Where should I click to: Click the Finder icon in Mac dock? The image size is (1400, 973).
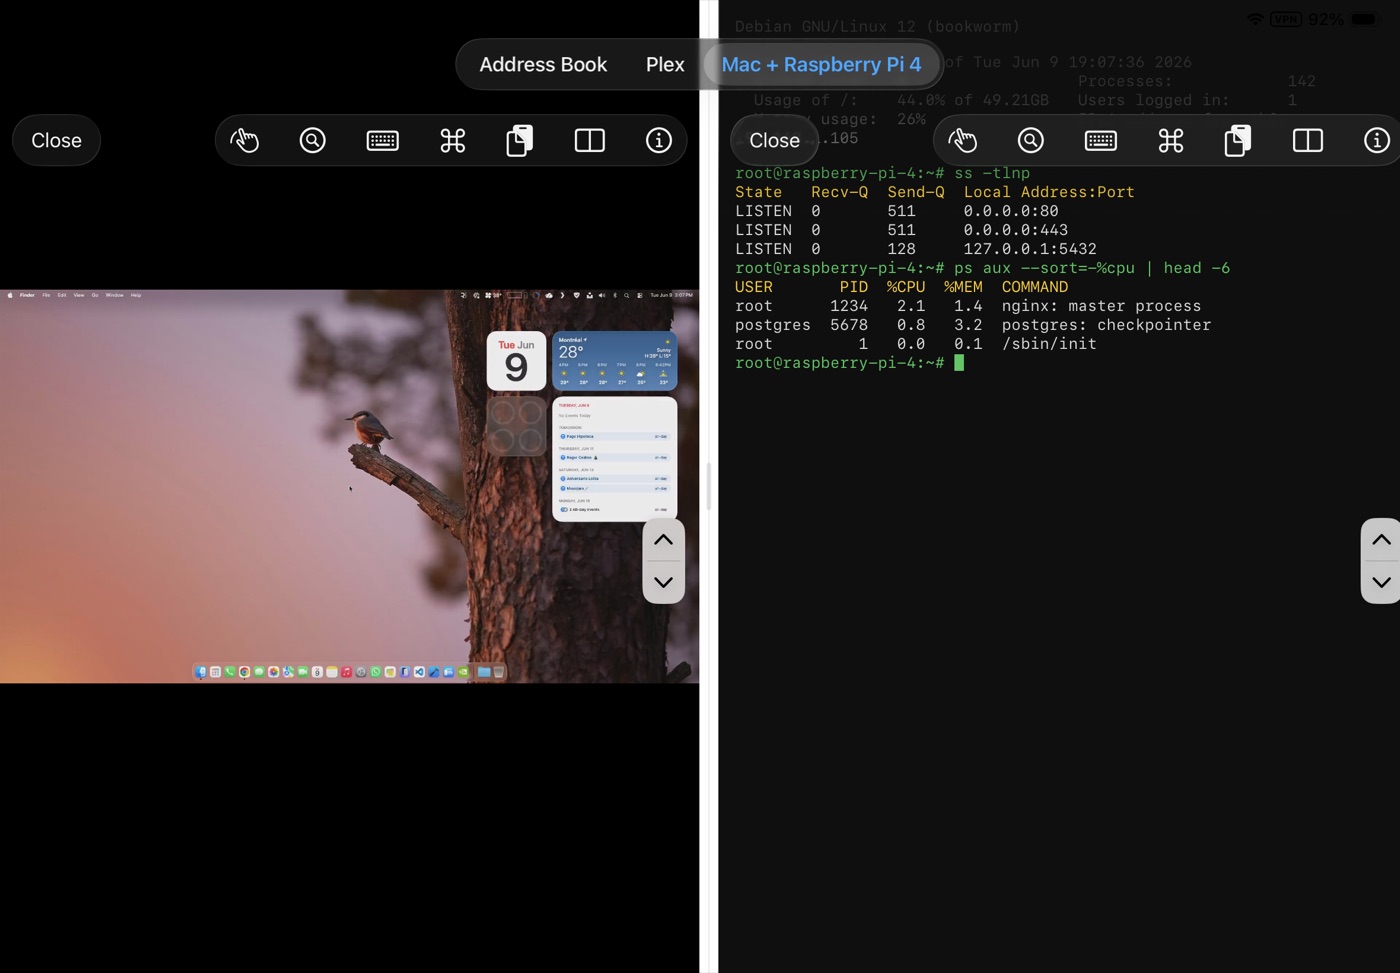click(x=201, y=672)
